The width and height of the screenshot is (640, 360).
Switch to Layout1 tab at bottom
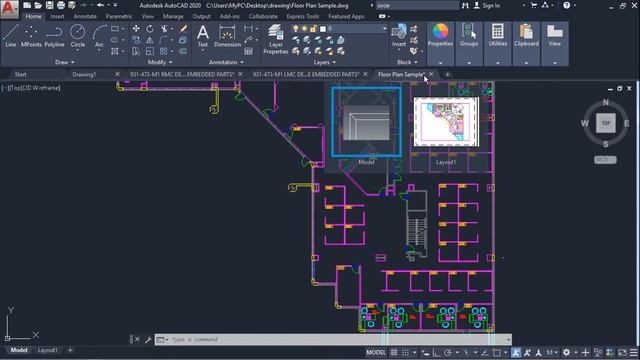(x=47, y=350)
